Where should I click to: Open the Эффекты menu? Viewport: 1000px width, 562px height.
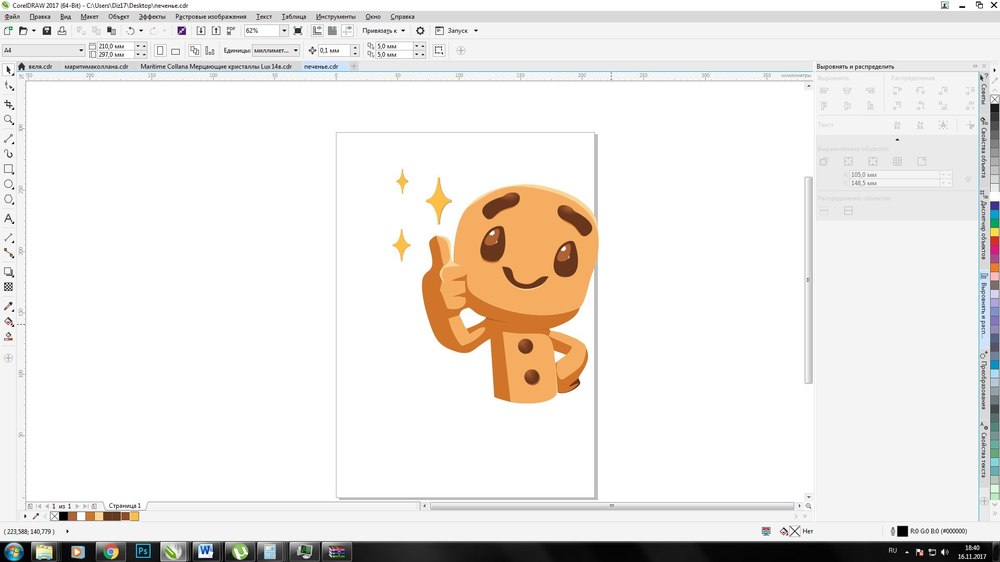152,17
